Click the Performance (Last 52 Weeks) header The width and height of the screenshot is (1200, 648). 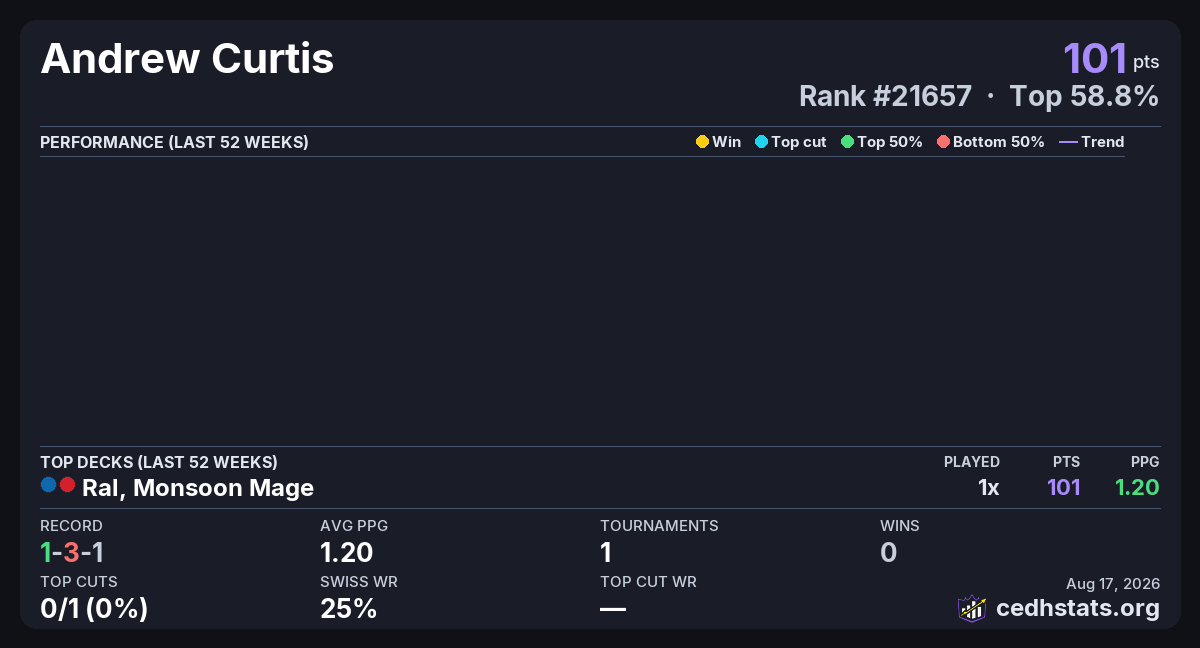point(174,142)
